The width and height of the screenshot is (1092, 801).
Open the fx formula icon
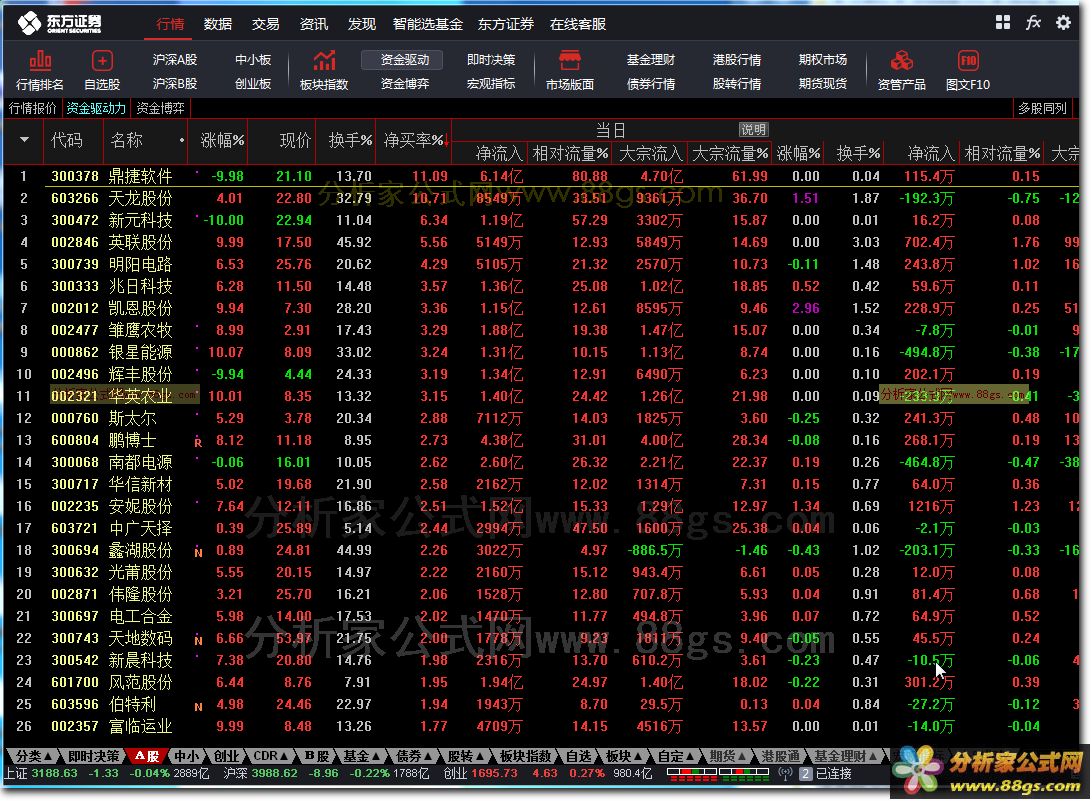pyautogui.click(x=1033, y=22)
